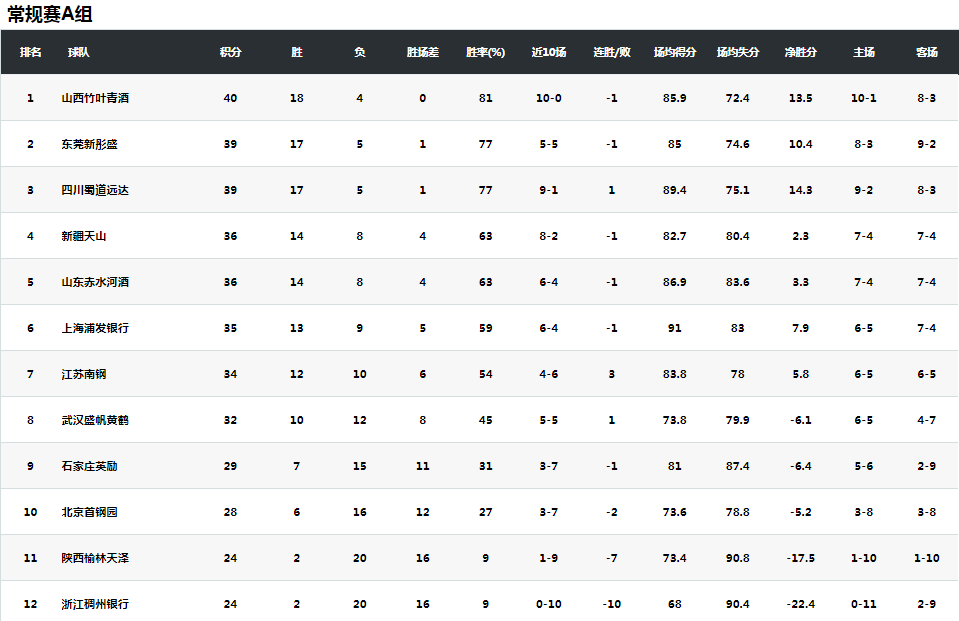
Task: Open the 浙江稠州银行 team link
Action: point(95,604)
